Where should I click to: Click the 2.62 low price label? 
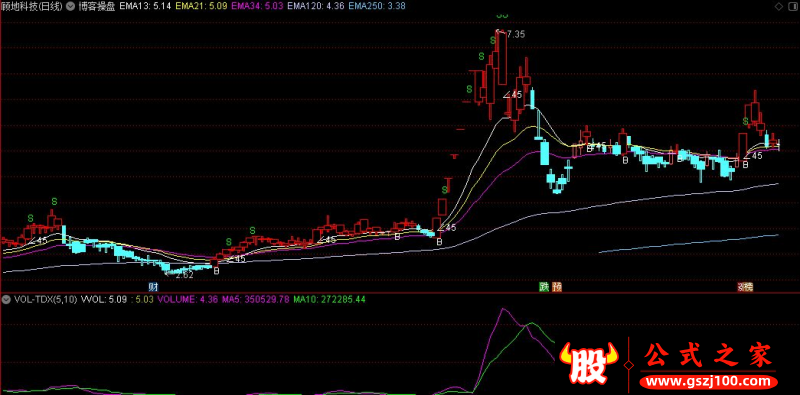pos(184,275)
